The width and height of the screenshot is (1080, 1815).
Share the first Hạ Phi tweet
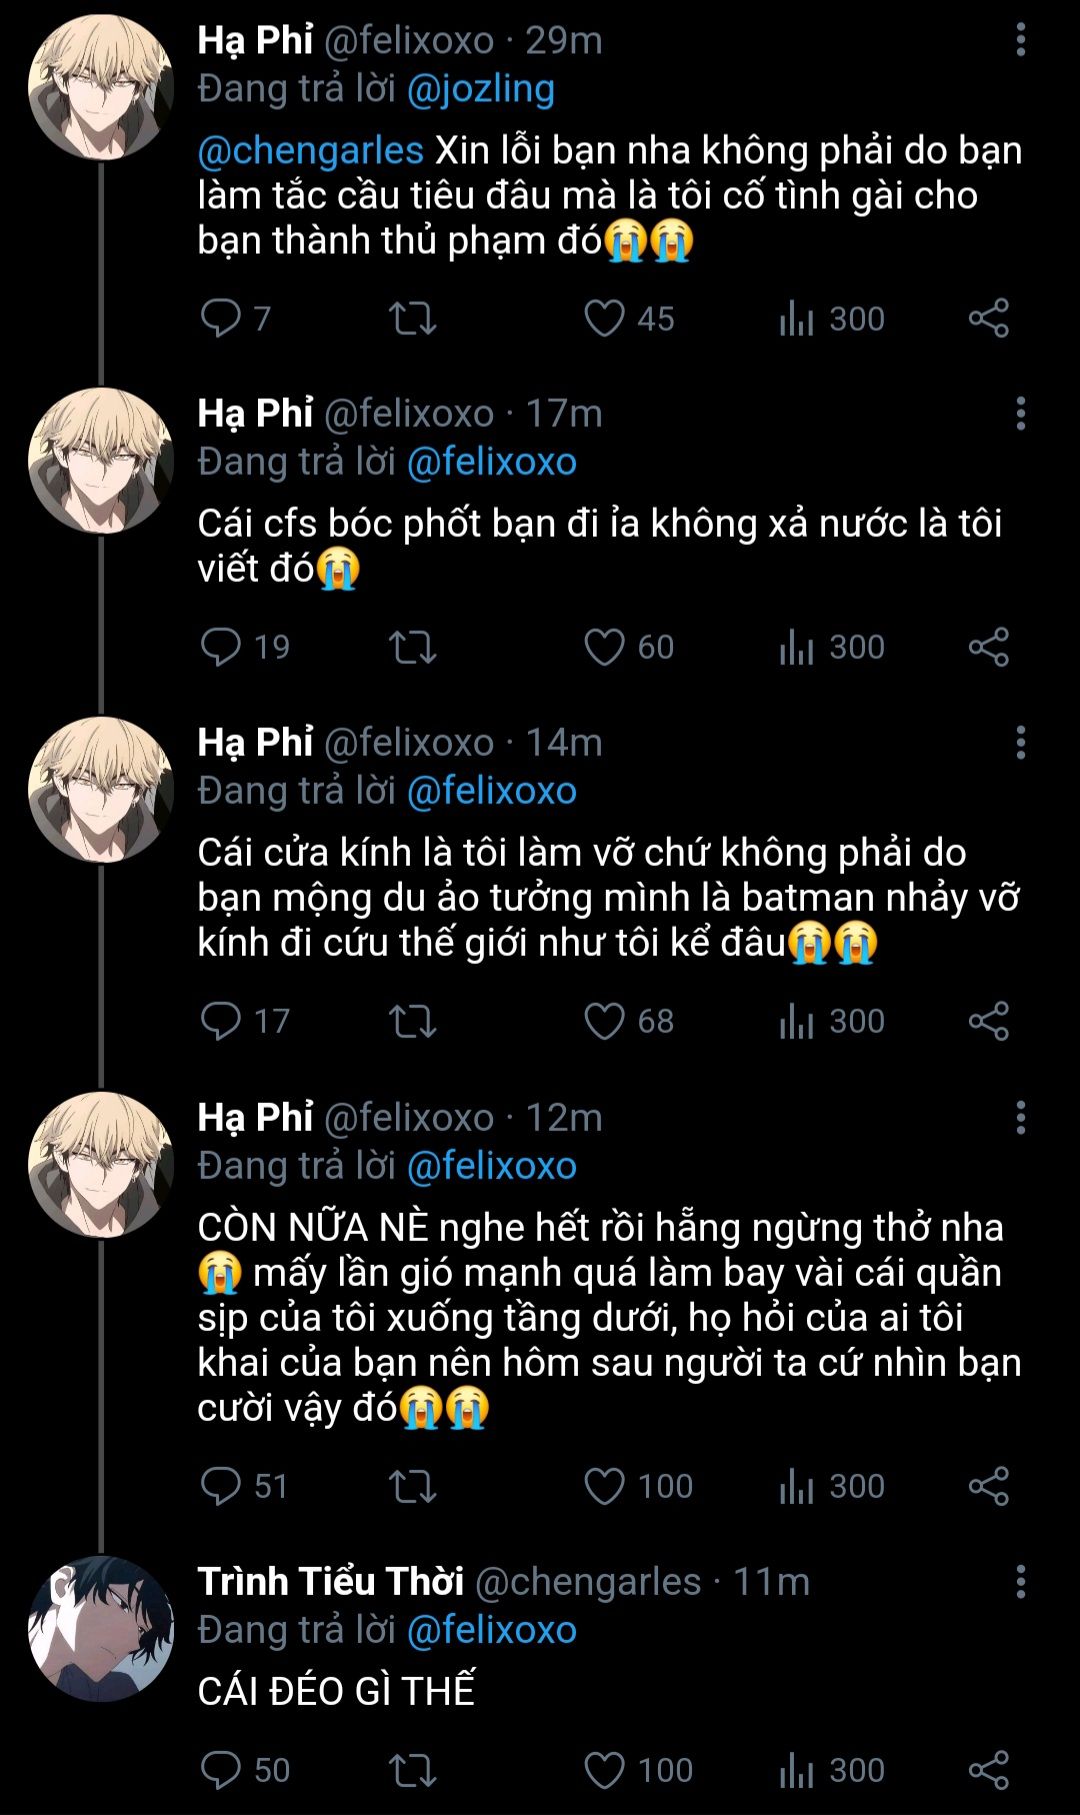coord(988,318)
